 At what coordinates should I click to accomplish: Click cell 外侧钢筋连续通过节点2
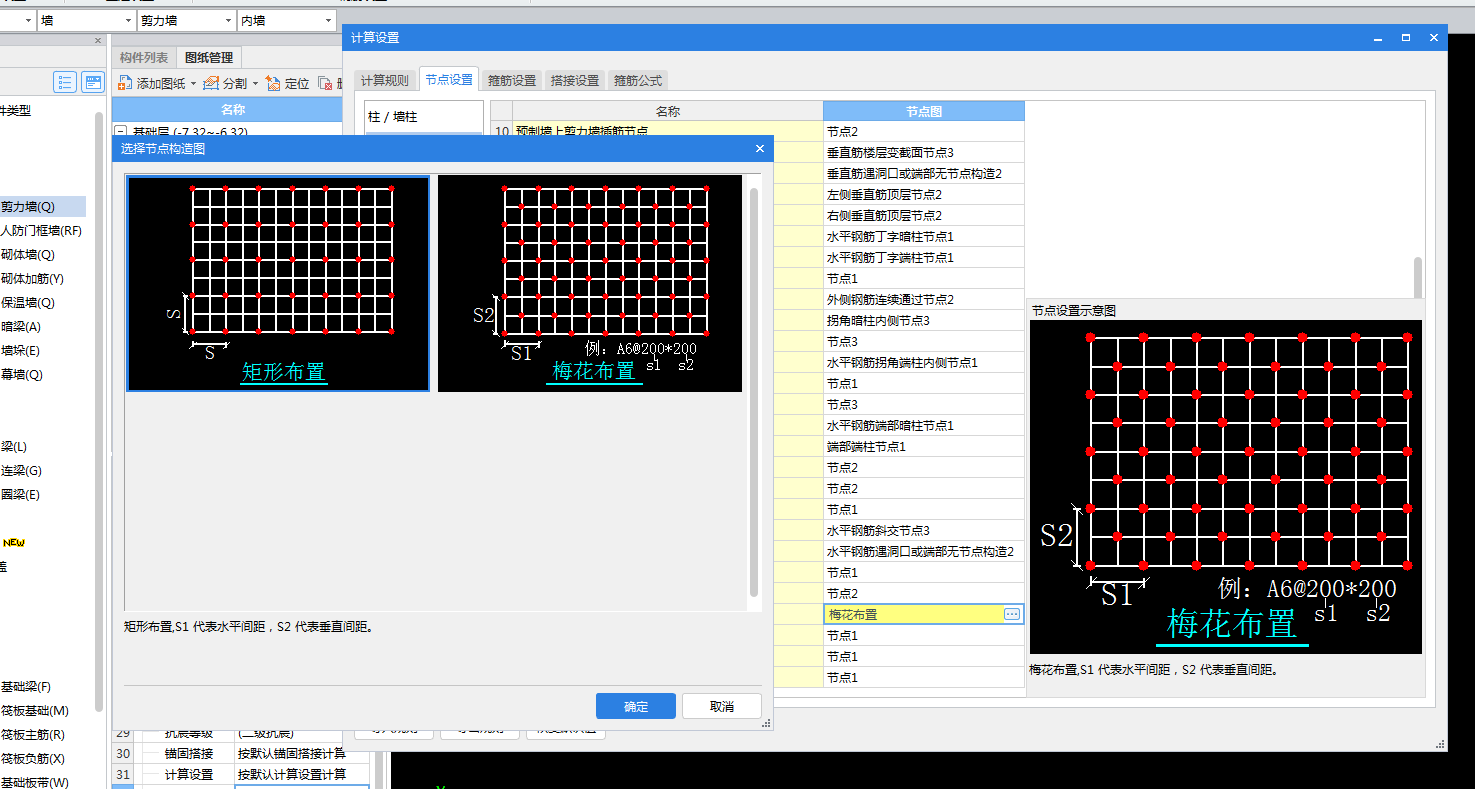click(x=923, y=299)
